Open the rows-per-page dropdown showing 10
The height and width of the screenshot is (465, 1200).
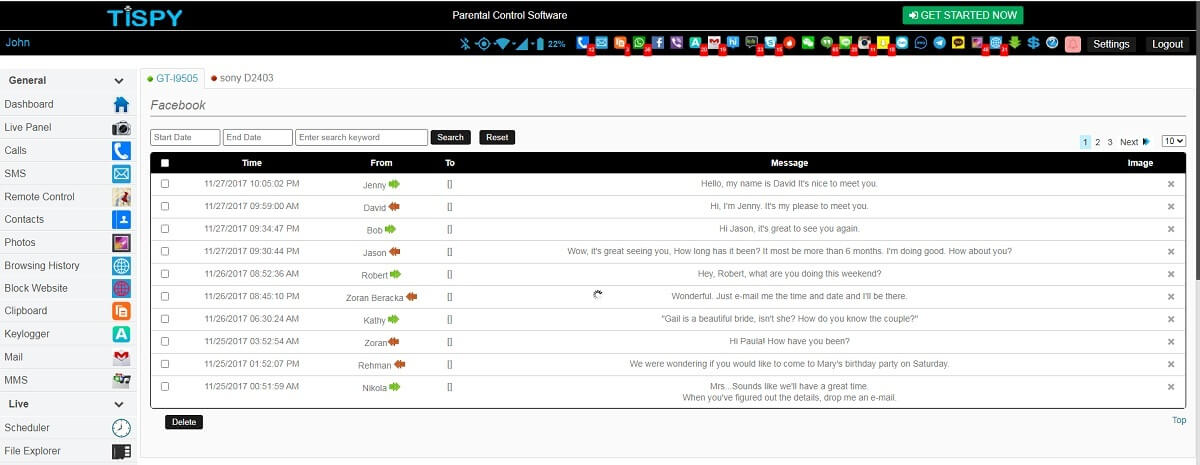pyautogui.click(x=1174, y=142)
